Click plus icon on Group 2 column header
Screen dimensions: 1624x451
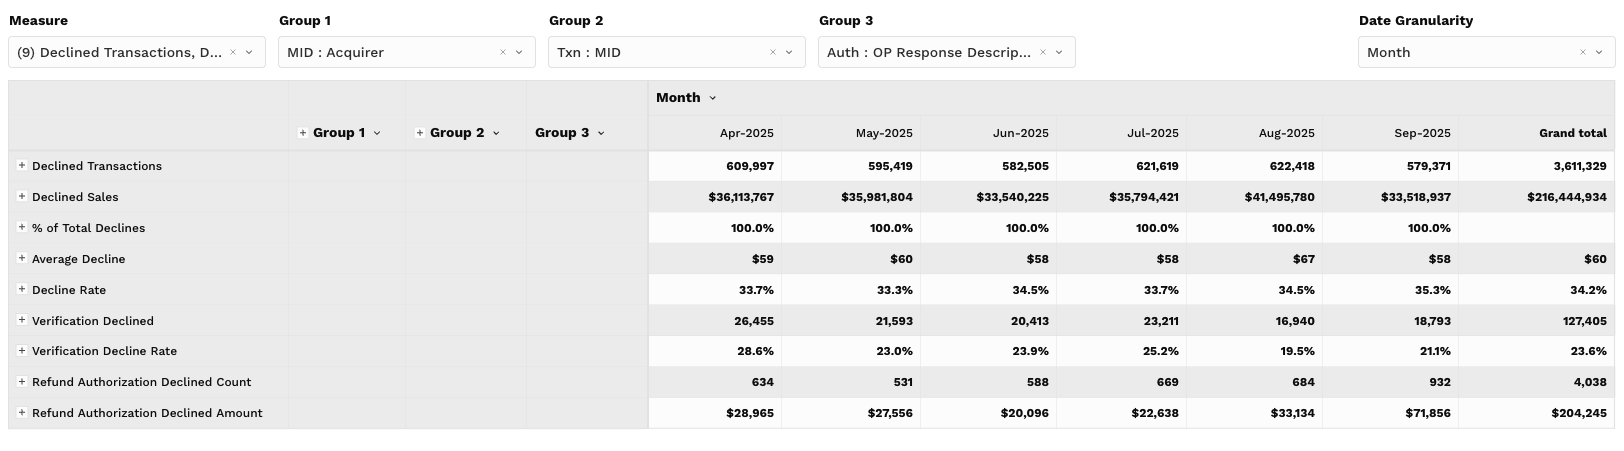click(x=420, y=133)
